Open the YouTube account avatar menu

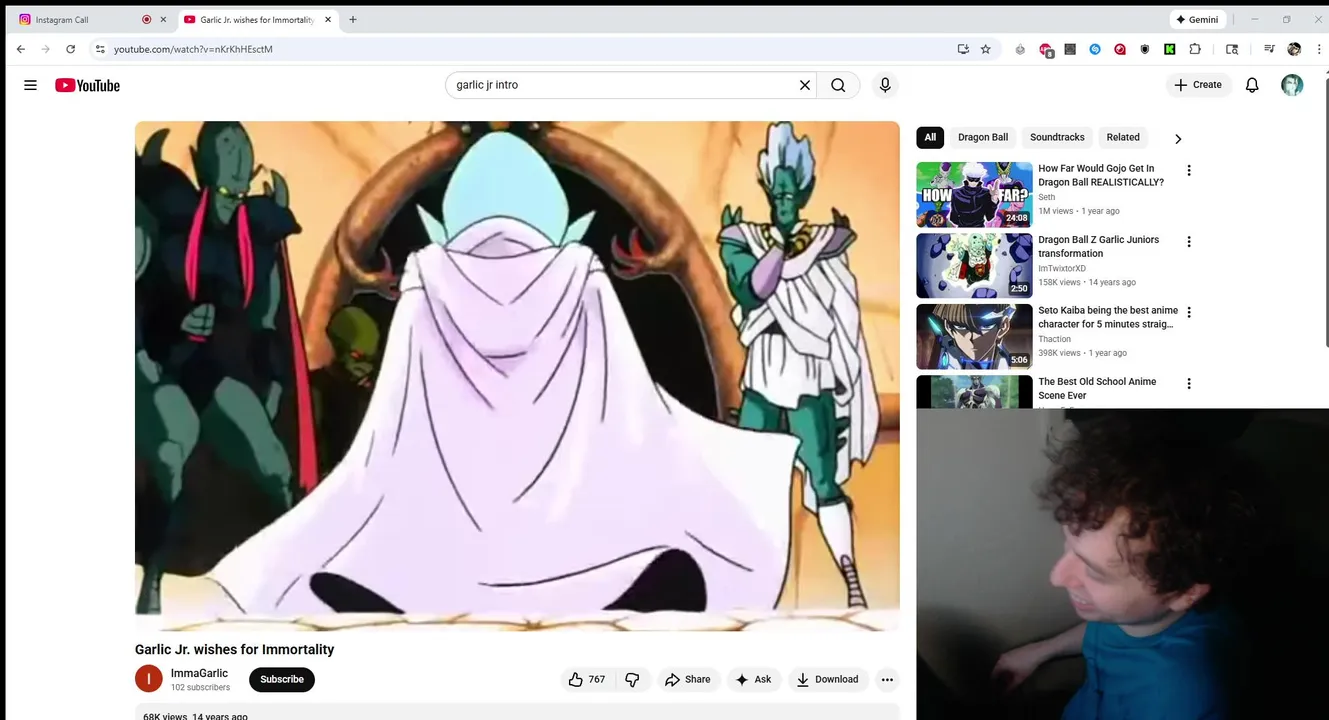pyautogui.click(x=1292, y=85)
